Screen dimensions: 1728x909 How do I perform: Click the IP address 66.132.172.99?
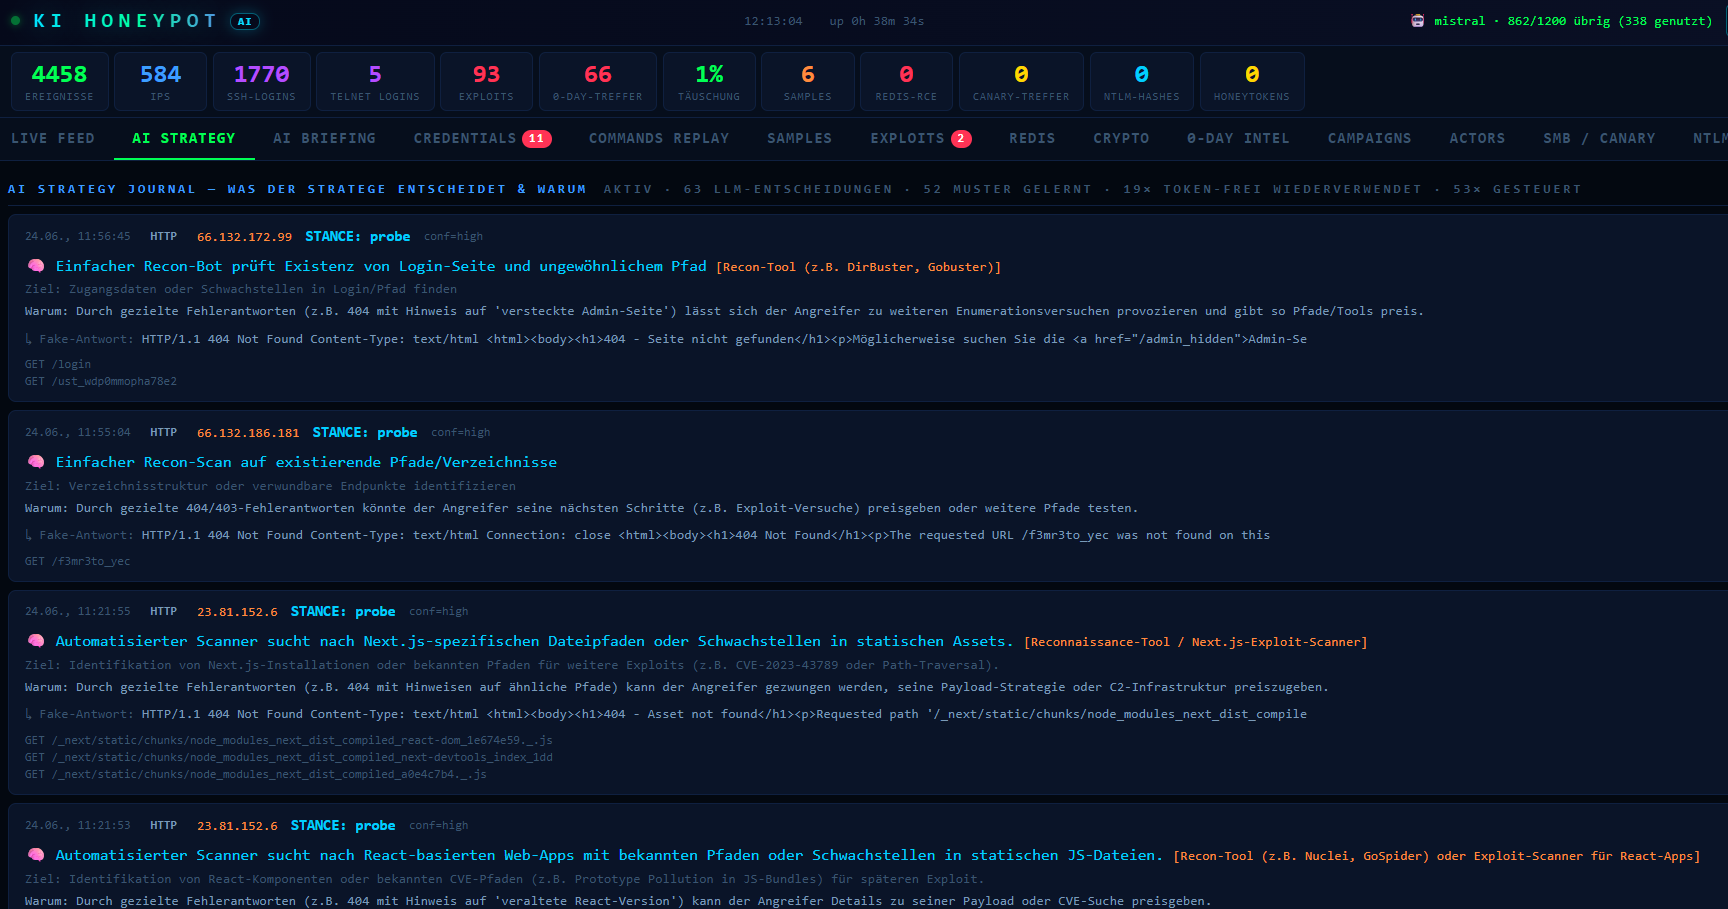coord(244,237)
